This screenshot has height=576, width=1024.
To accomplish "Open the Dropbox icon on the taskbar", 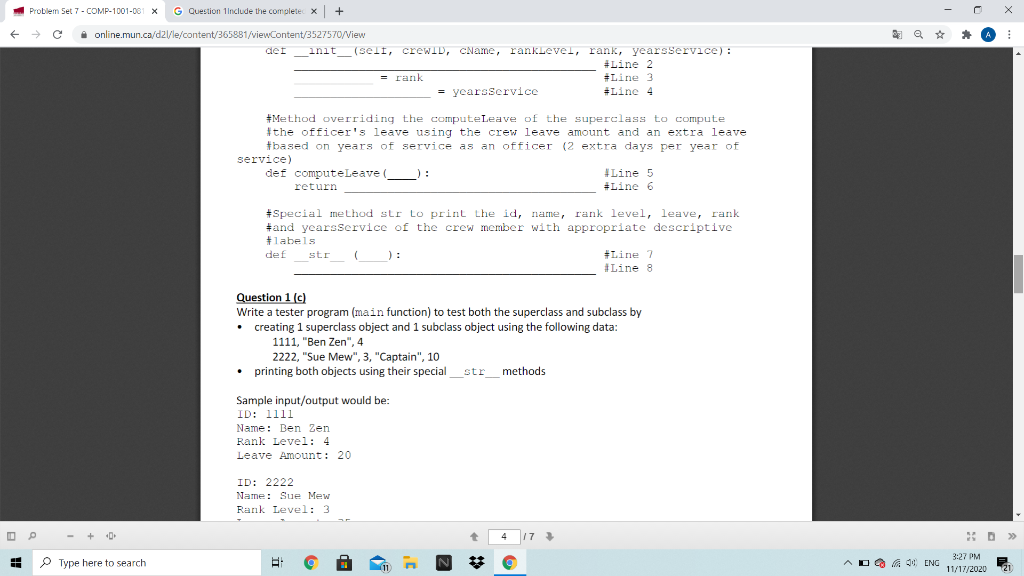I will point(477,562).
